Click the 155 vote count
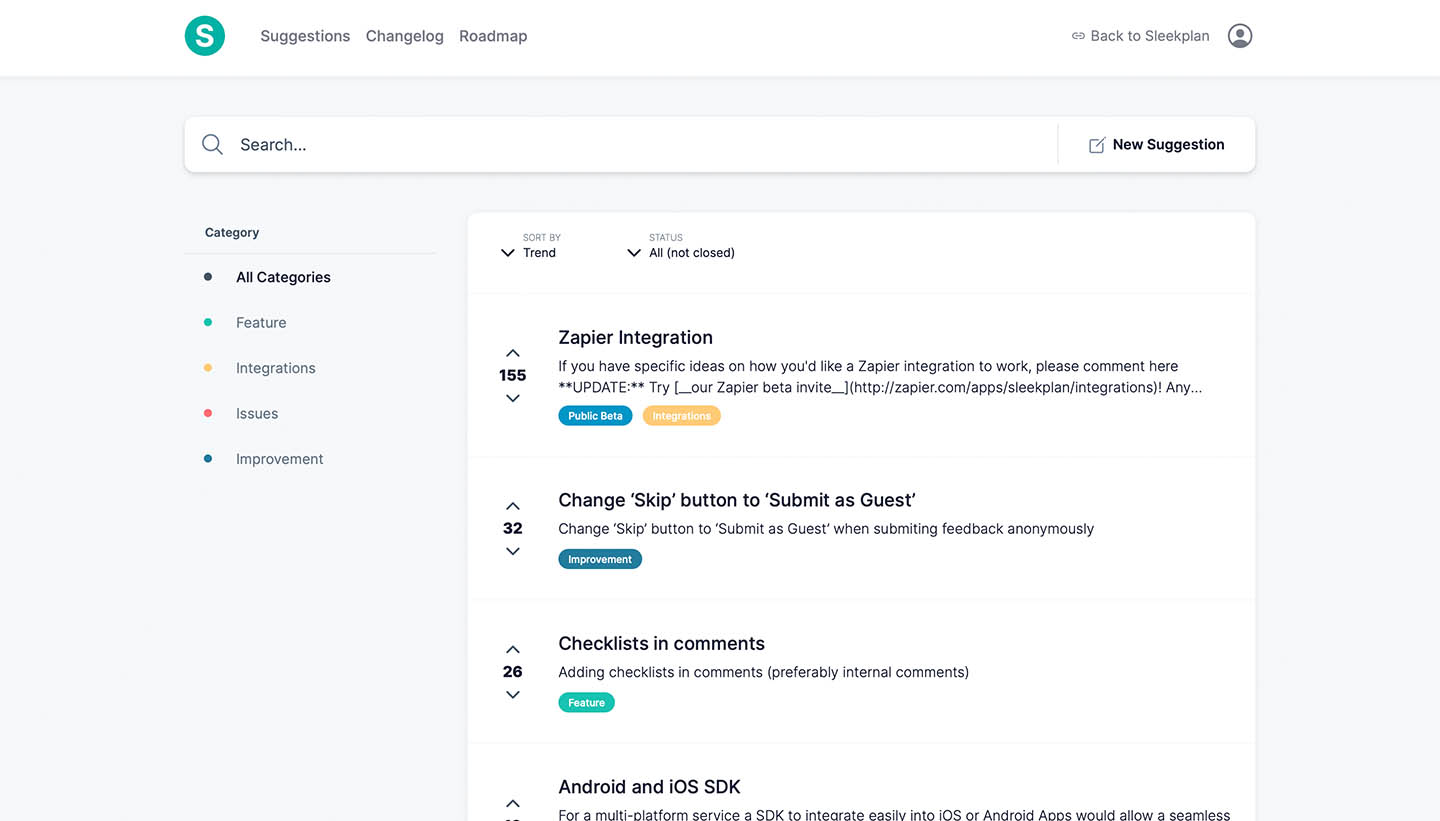This screenshot has width=1440, height=821. [x=513, y=376]
